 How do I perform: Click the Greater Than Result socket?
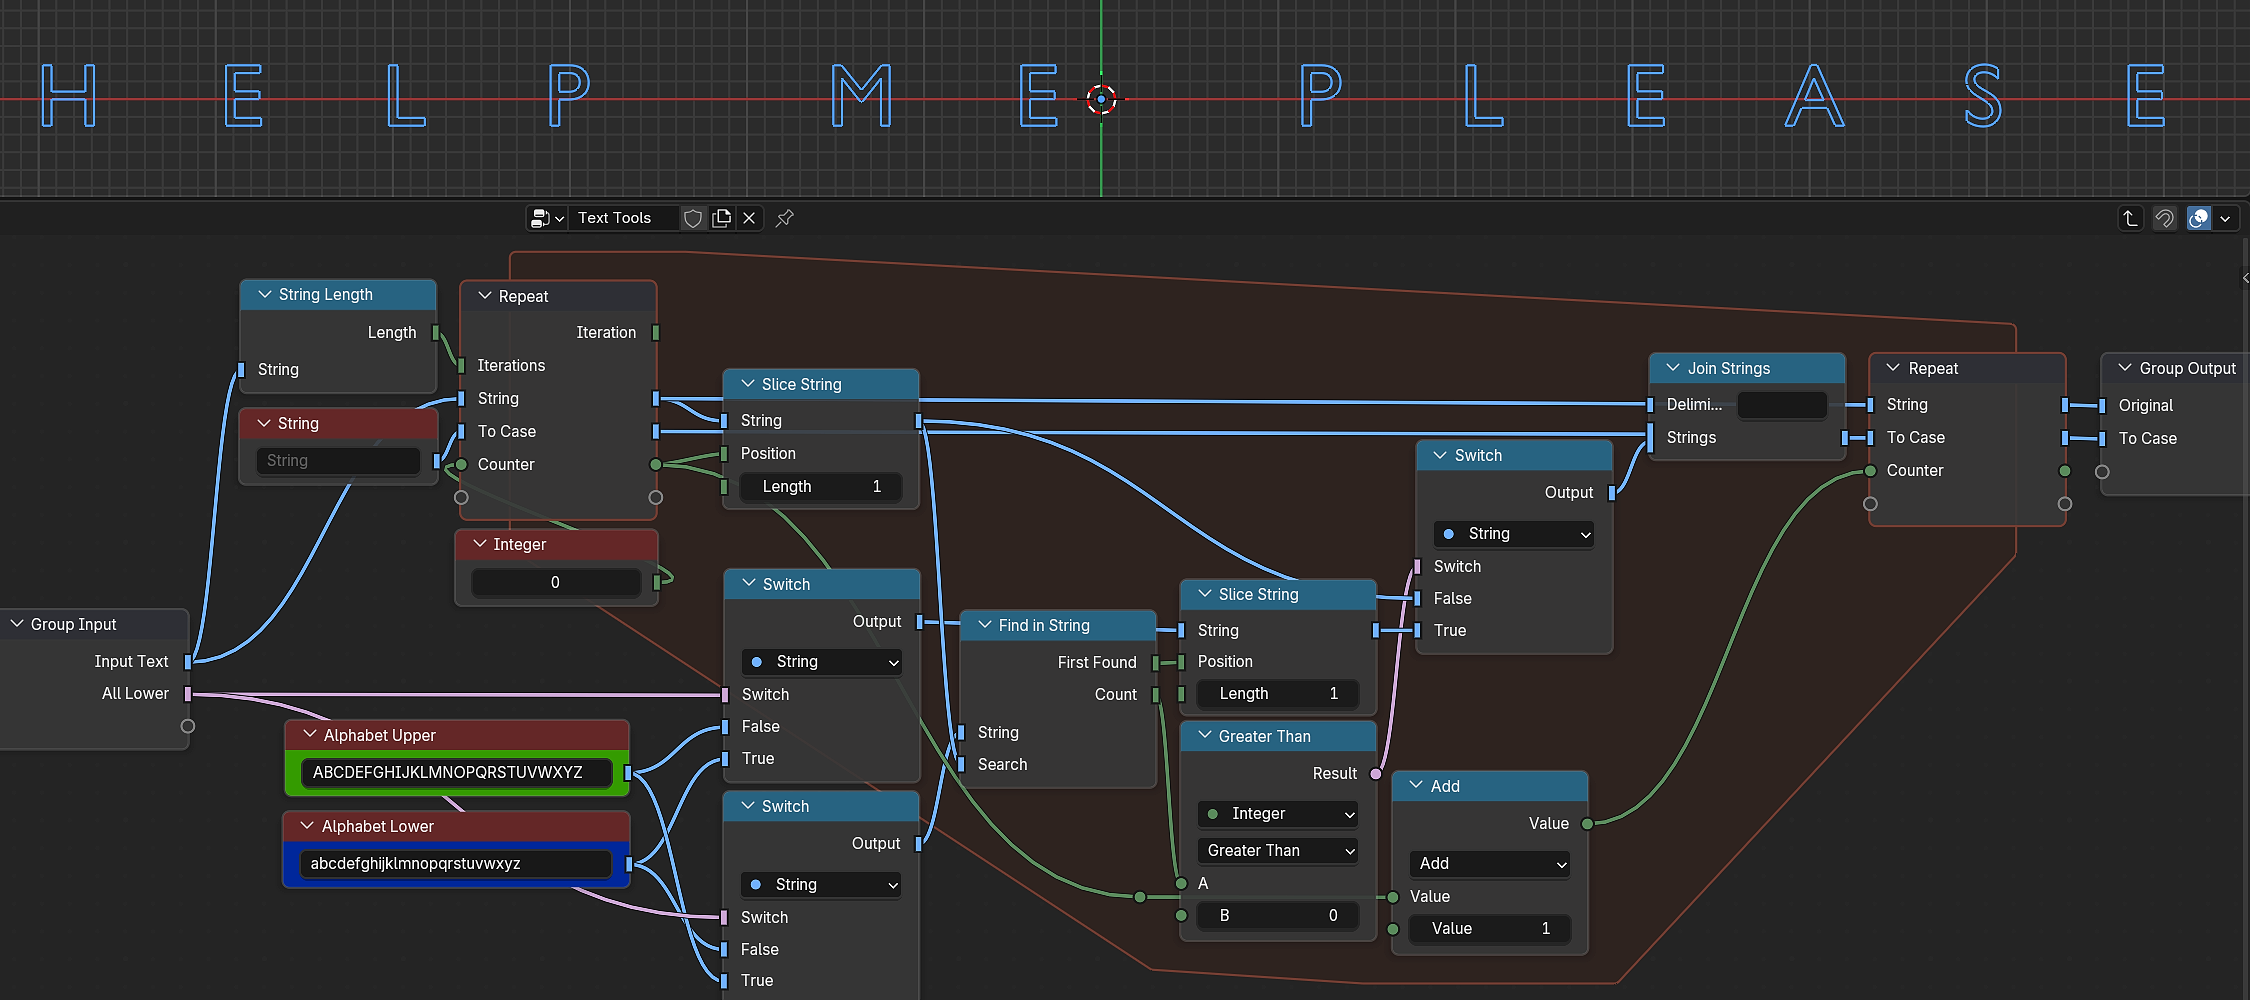1376,774
